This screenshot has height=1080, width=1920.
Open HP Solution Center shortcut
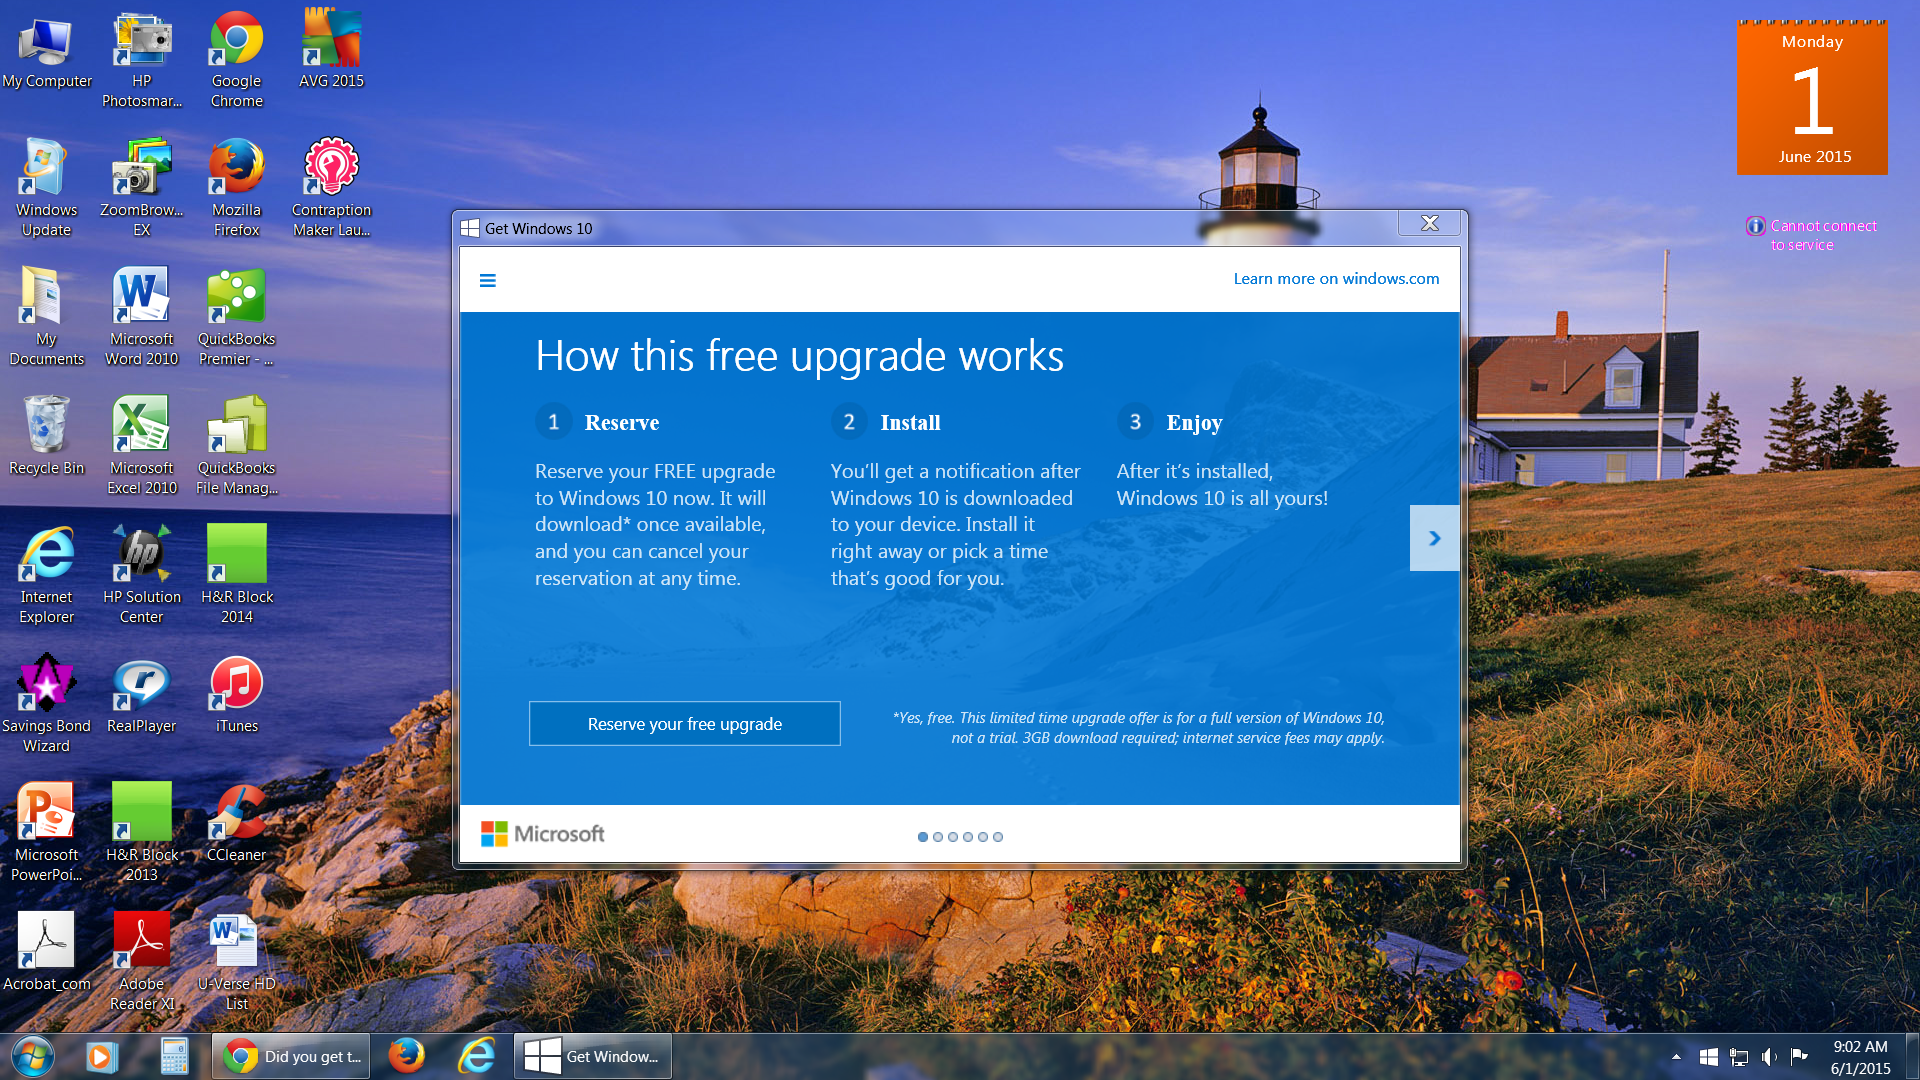click(141, 575)
